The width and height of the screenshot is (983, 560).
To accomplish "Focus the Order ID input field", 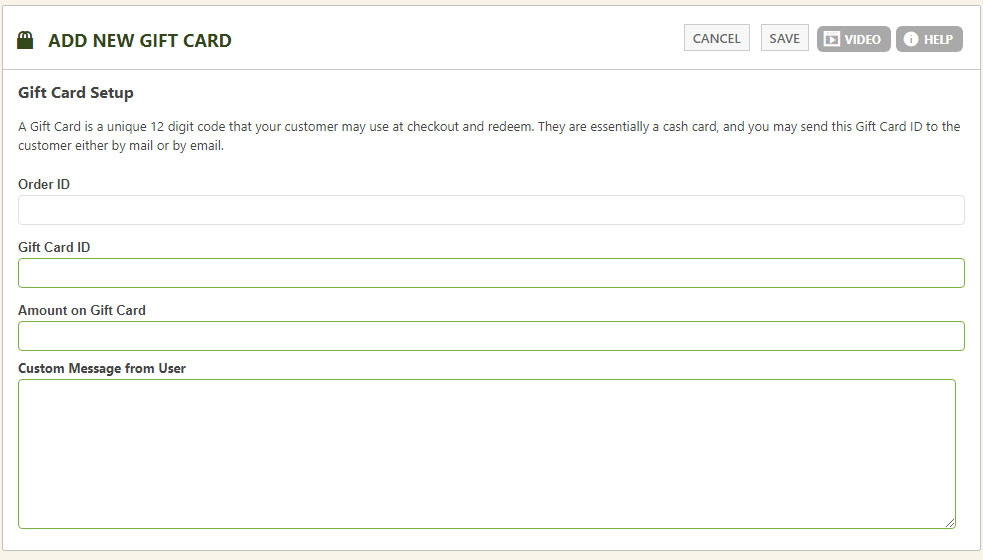I will click(491, 210).
